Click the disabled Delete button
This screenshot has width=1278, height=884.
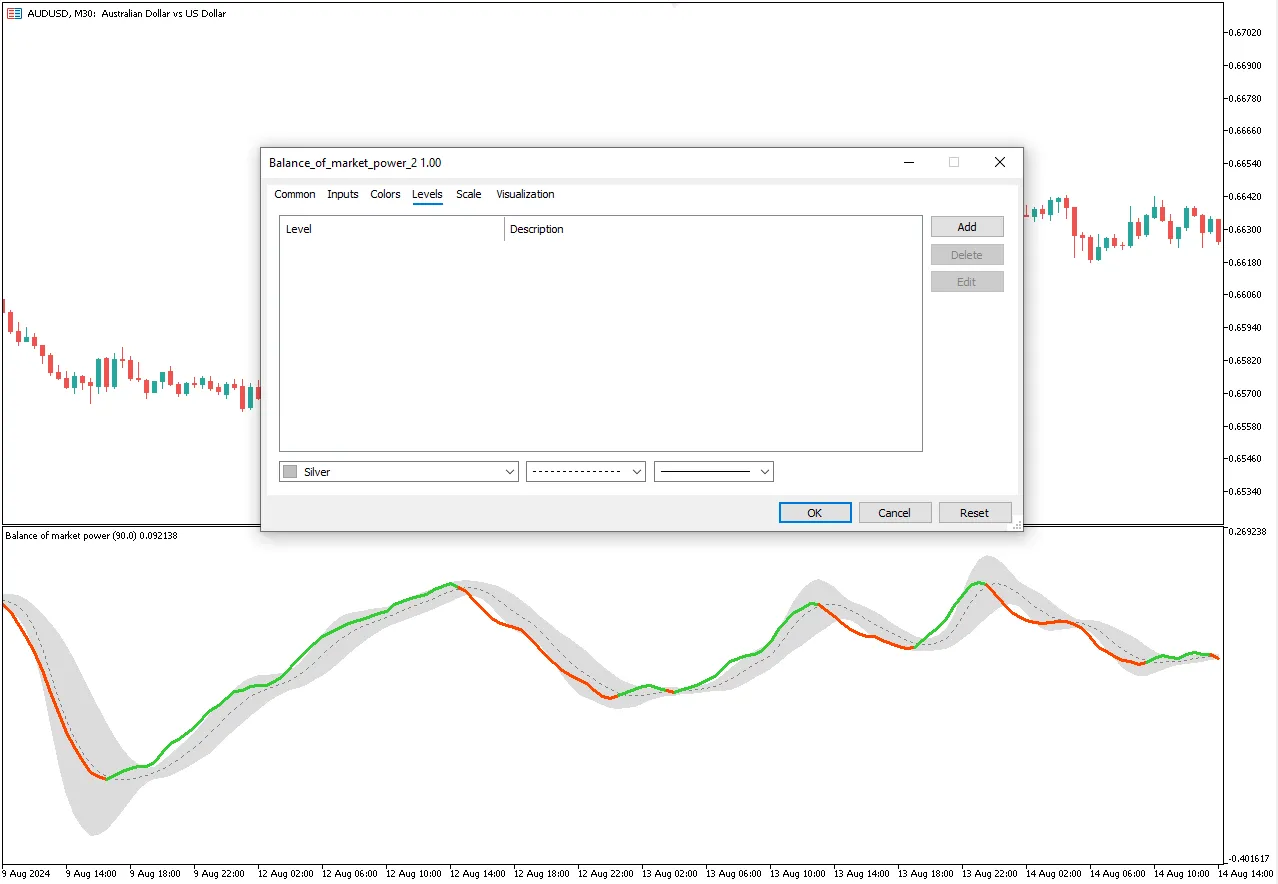(x=967, y=255)
